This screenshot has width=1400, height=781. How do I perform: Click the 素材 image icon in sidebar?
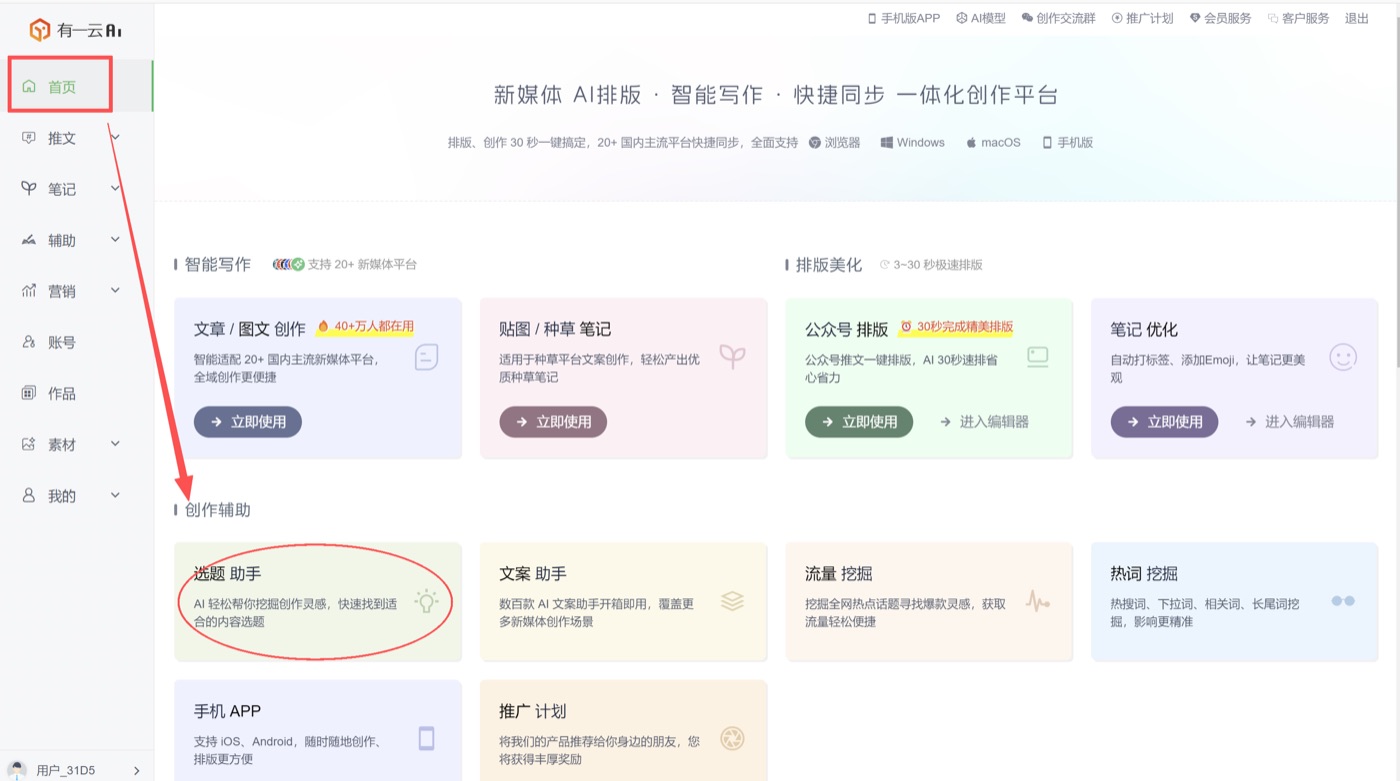(29, 444)
